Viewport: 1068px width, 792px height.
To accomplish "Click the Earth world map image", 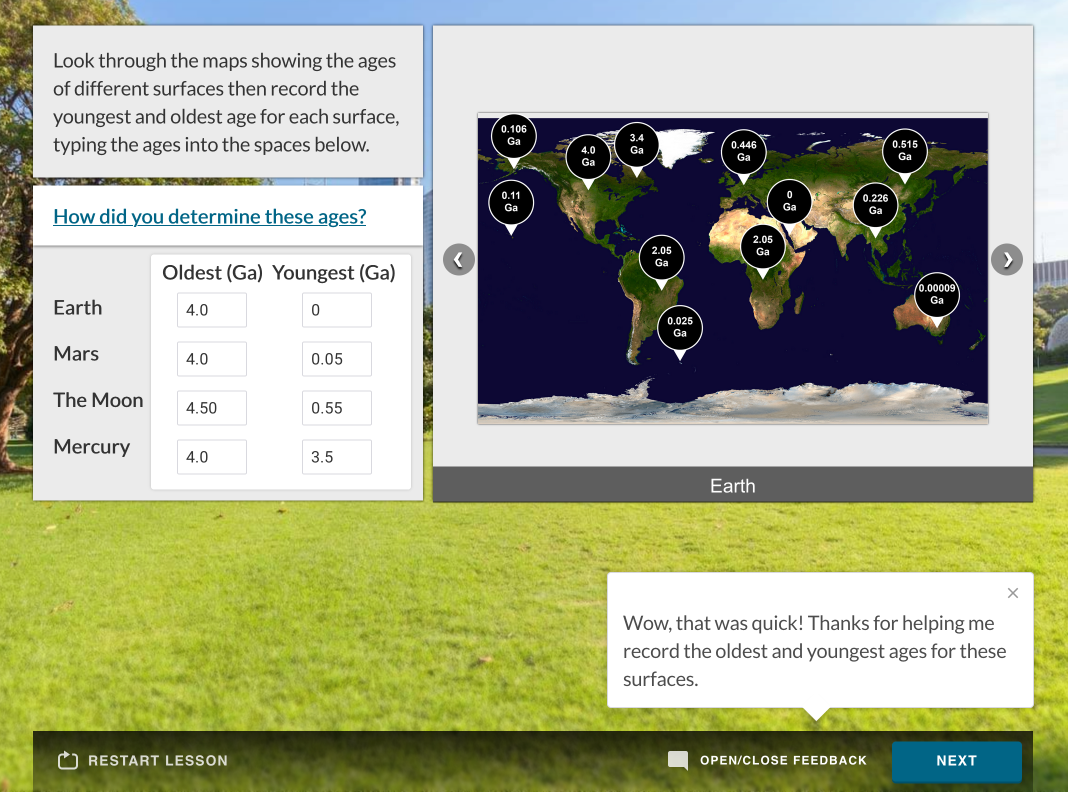I will point(733,268).
